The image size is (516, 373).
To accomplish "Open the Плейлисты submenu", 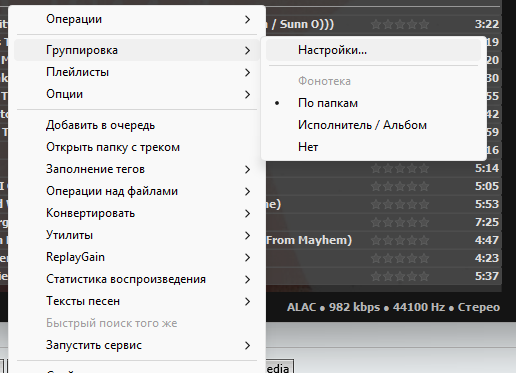I will tap(137, 72).
